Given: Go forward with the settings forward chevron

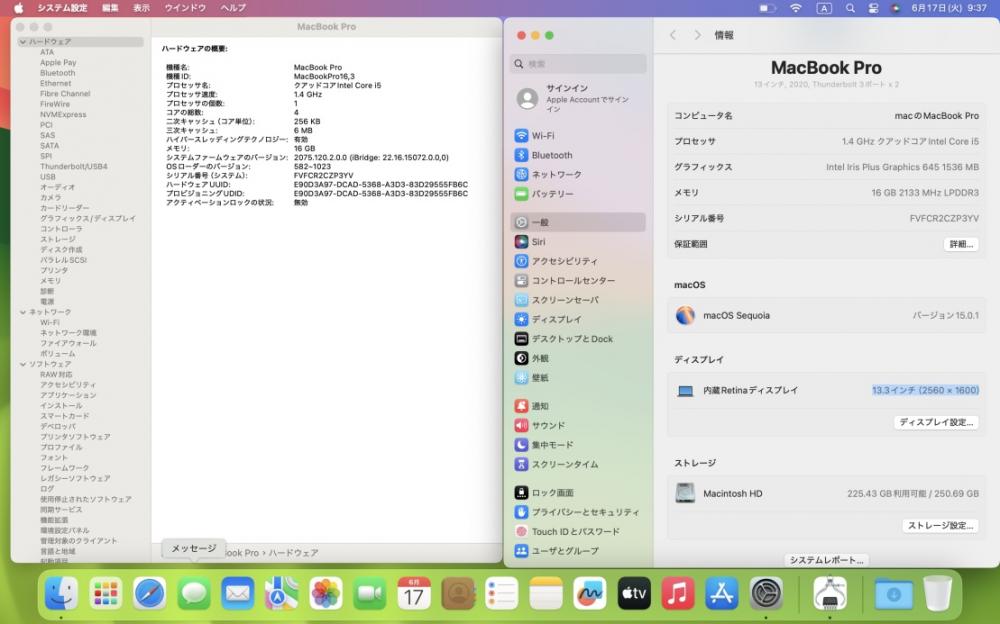Looking at the screenshot, I should click(697, 35).
